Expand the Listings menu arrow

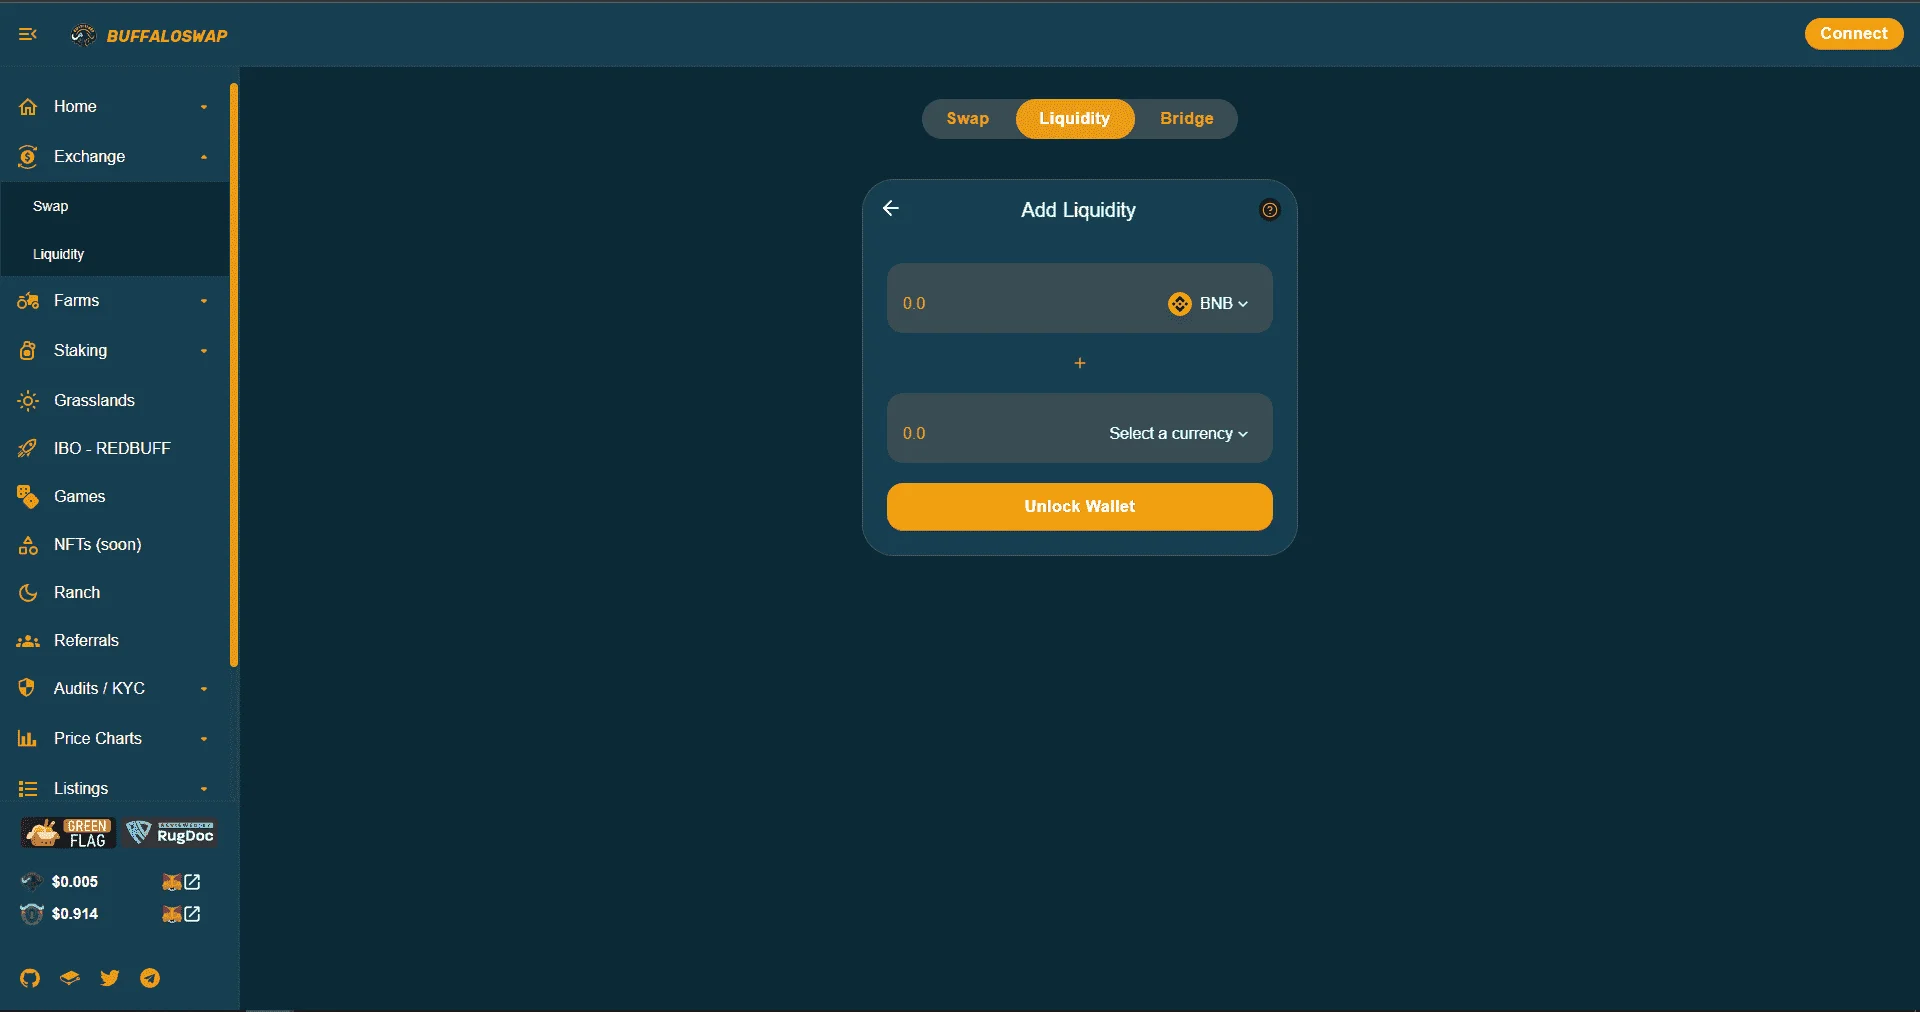point(204,789)
